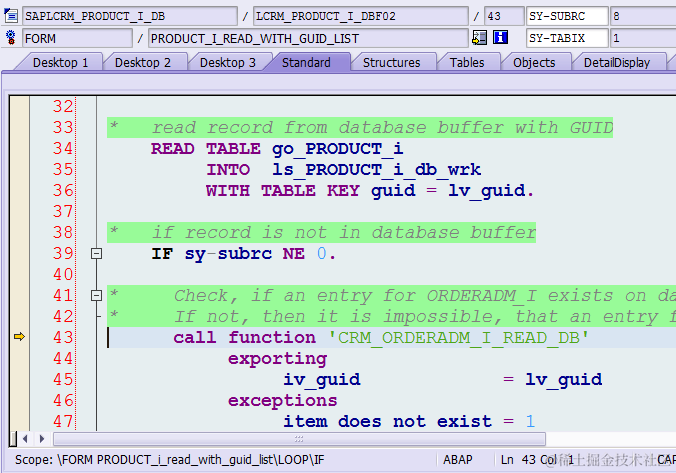Viewport: 676px width, 473px height.
Task: Open the DetailDisplay tab
Action: pyautogui.click(x=617, y=63)
